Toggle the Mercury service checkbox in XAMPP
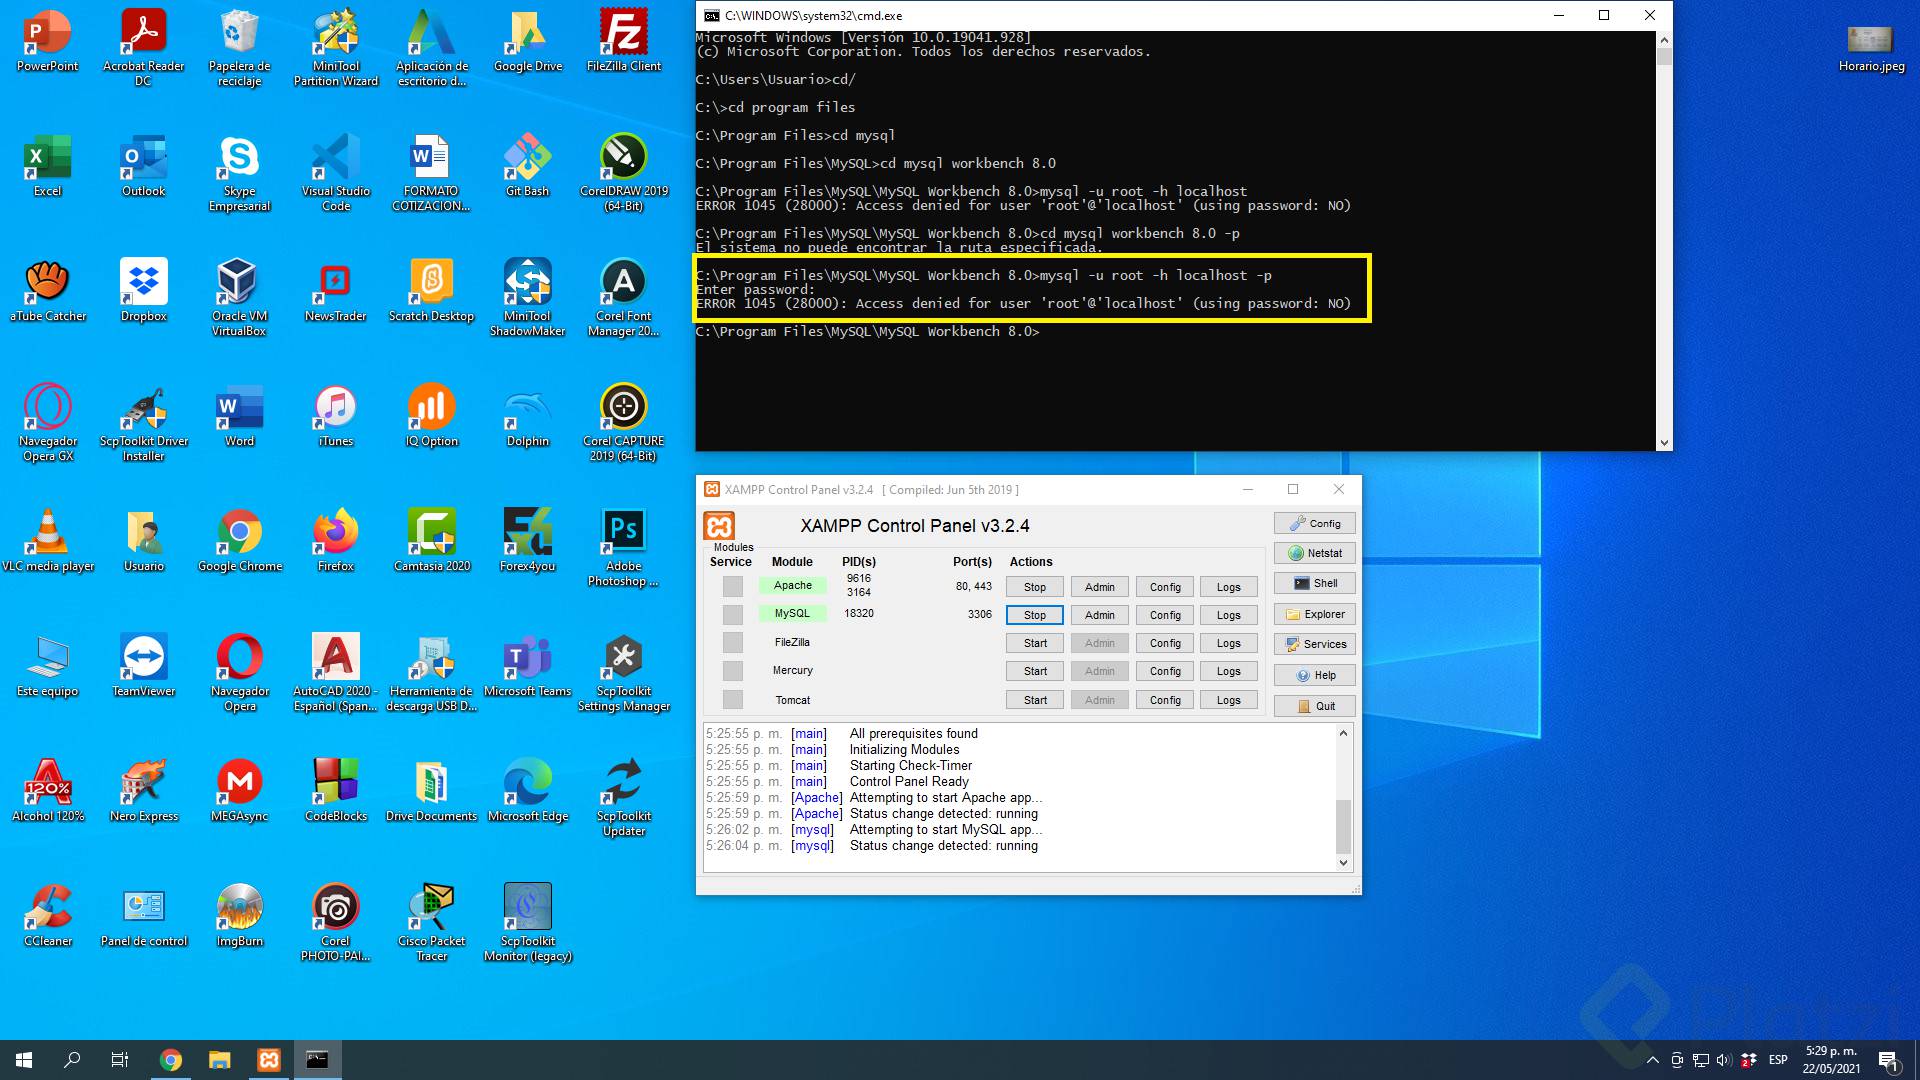1920x1080 pixels. coord(733,671)
